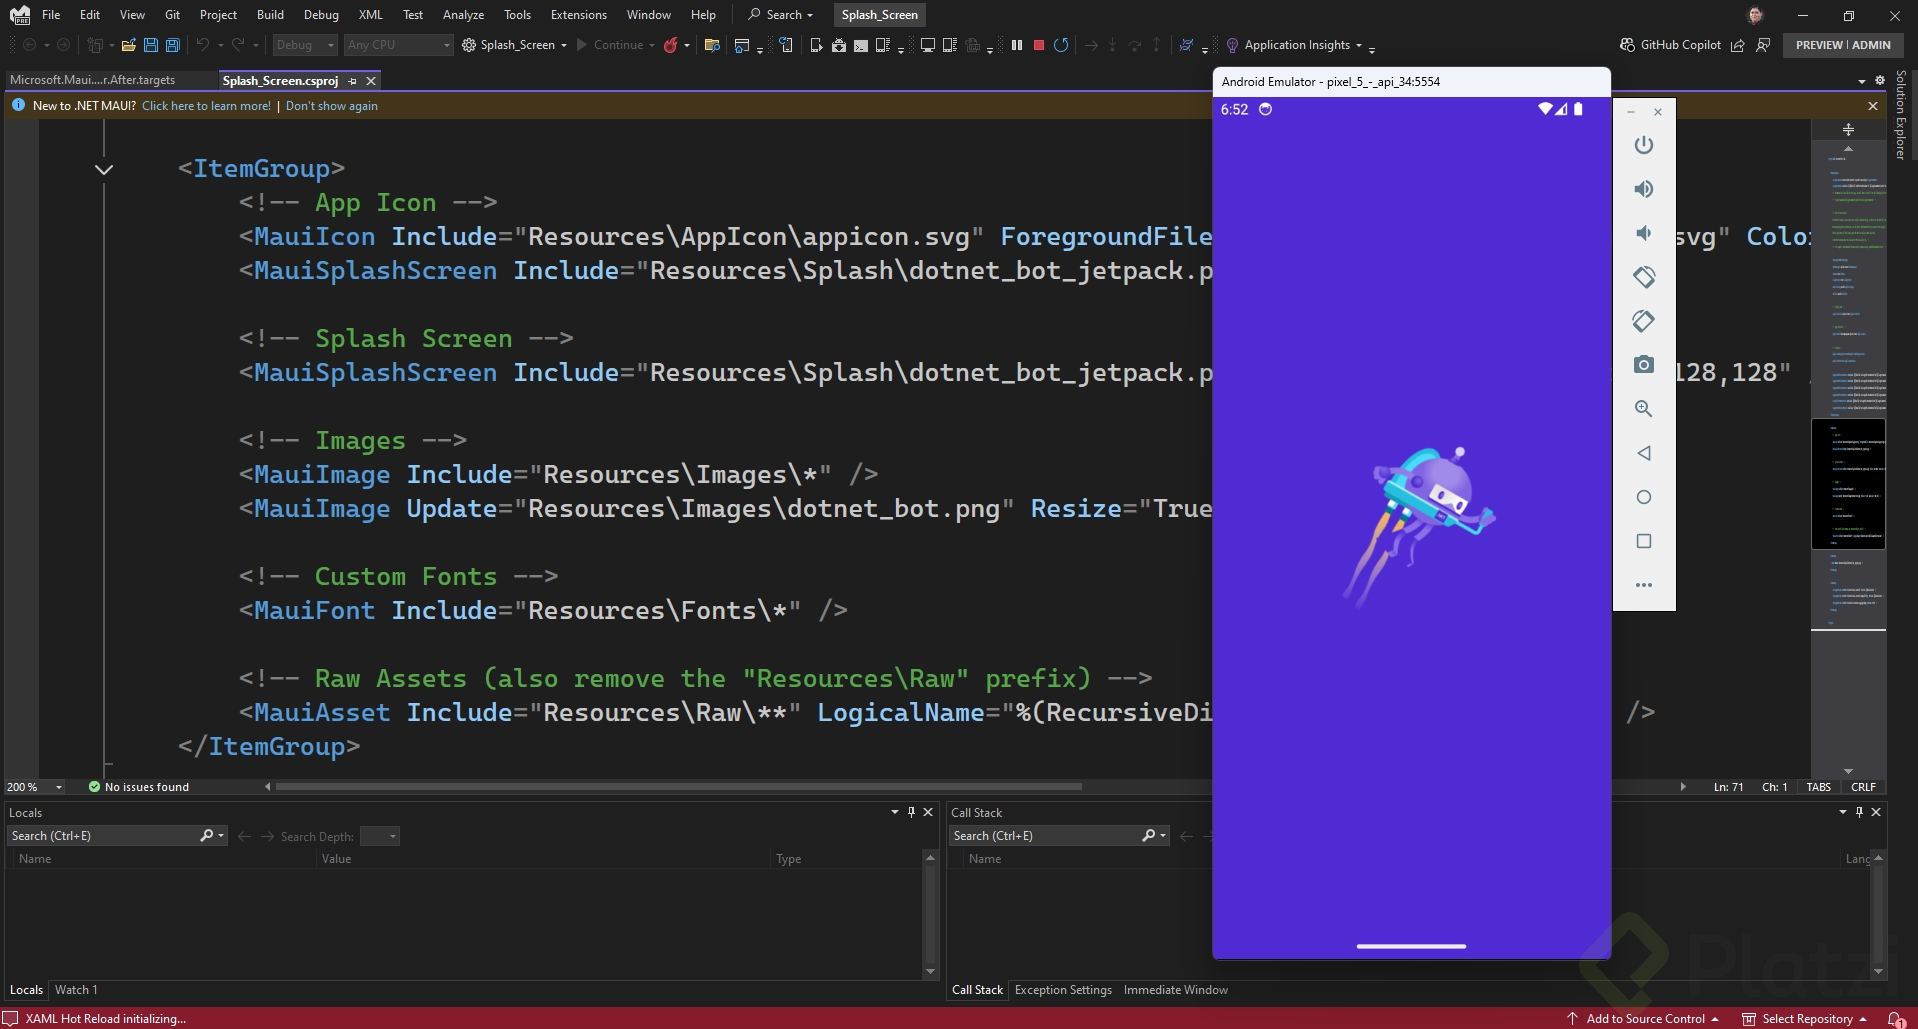Toggle auto-hide pin on Locals panel
The height and width of the screenshot is (1029, 1918).
click(x=911, y=812)
